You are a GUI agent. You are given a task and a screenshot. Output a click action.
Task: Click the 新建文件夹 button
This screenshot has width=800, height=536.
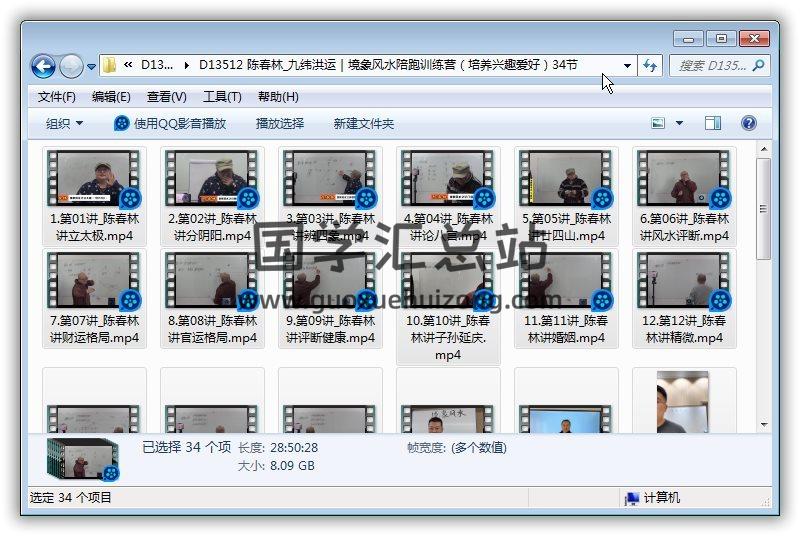364,123
